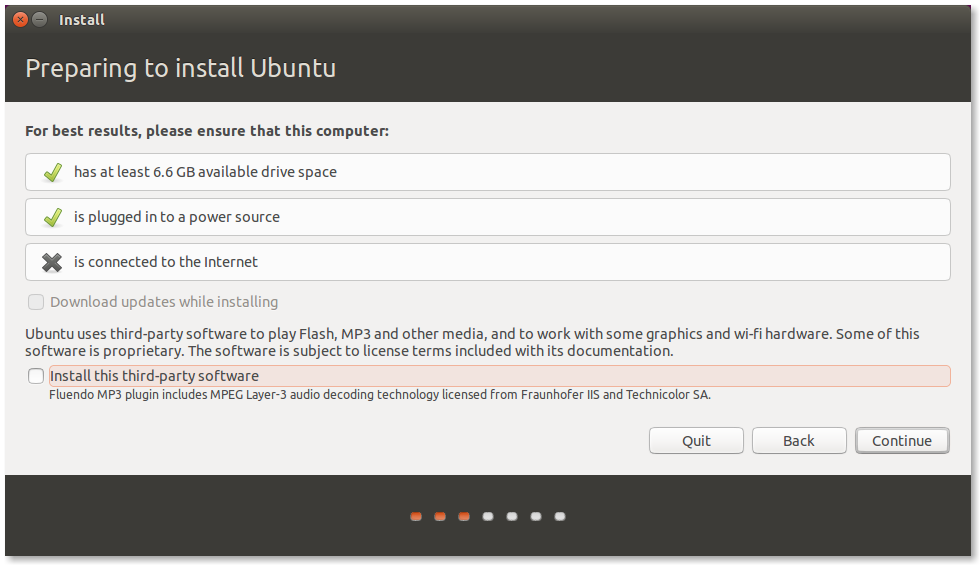Minimize the Install window
980x565 pixels.
(39, 20)
